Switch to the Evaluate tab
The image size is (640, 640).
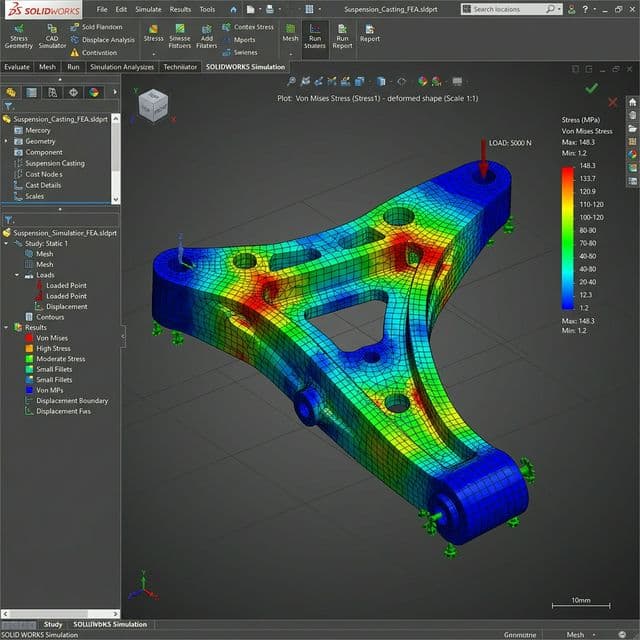17,67
